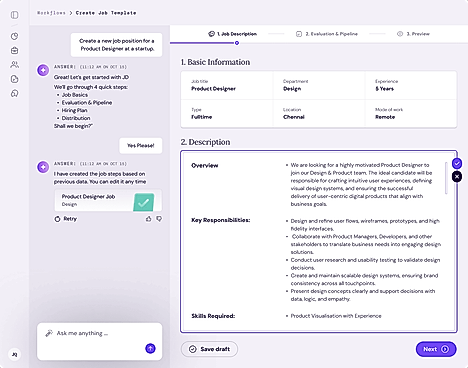
Task: Open the analytics pie chart icon
Action: coord(14,36)
